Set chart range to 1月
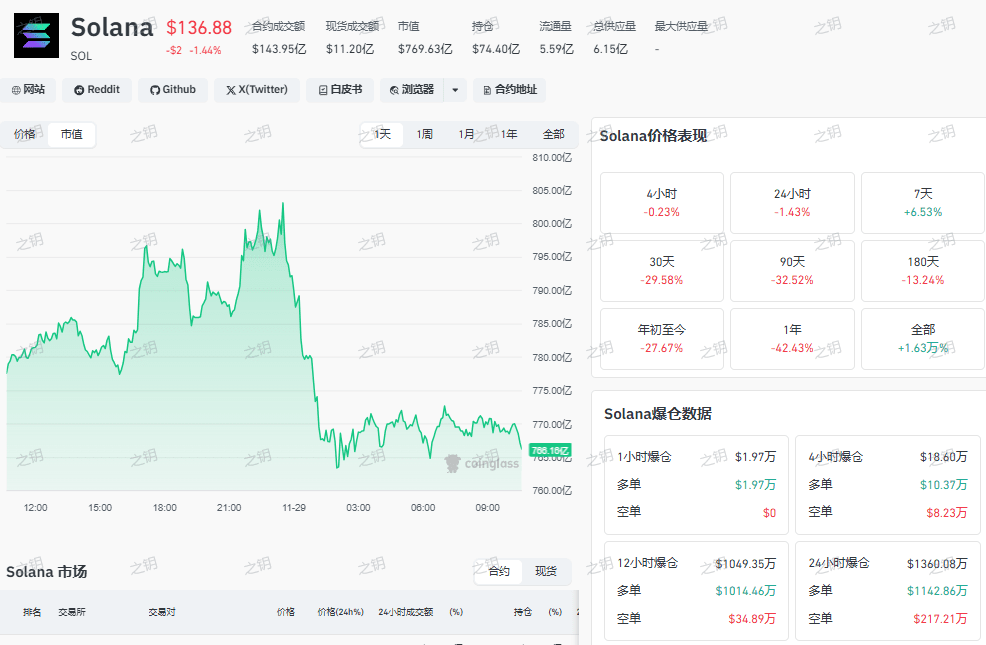This screenshot has height=645, width=986. (x=466, y=135)
